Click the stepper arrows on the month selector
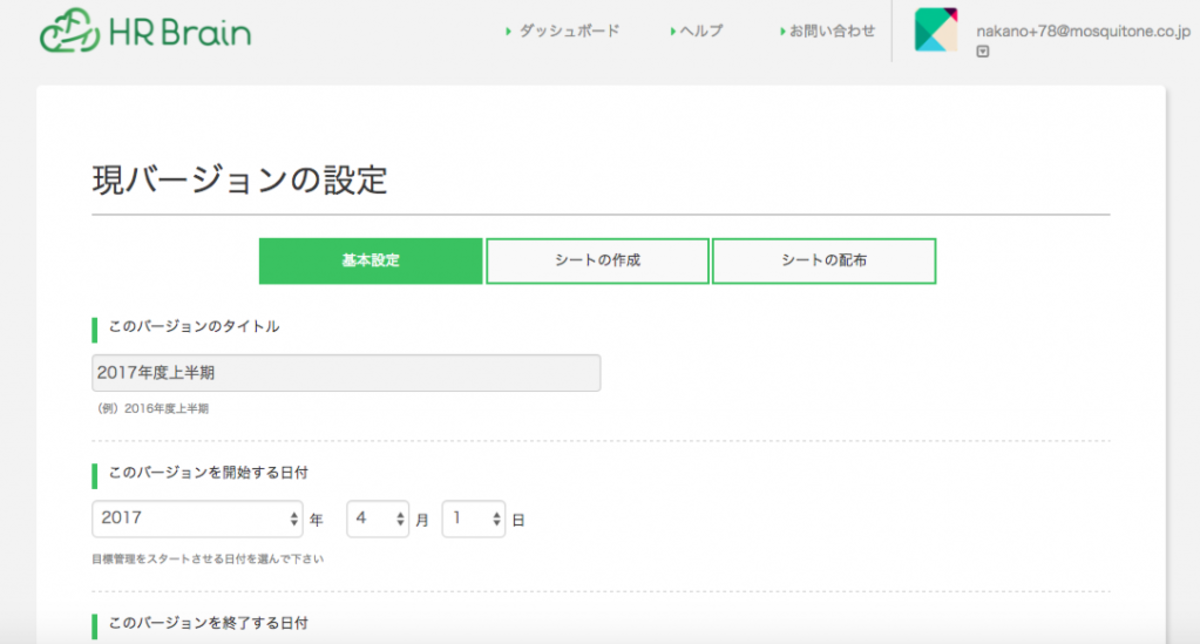 pos(398,519)
